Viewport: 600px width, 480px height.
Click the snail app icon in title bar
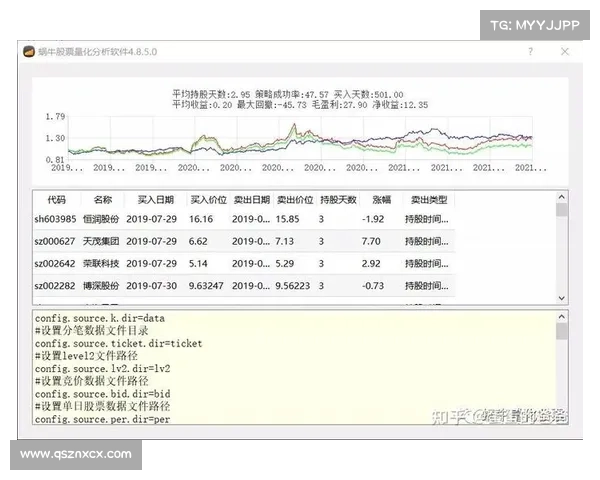29,52
